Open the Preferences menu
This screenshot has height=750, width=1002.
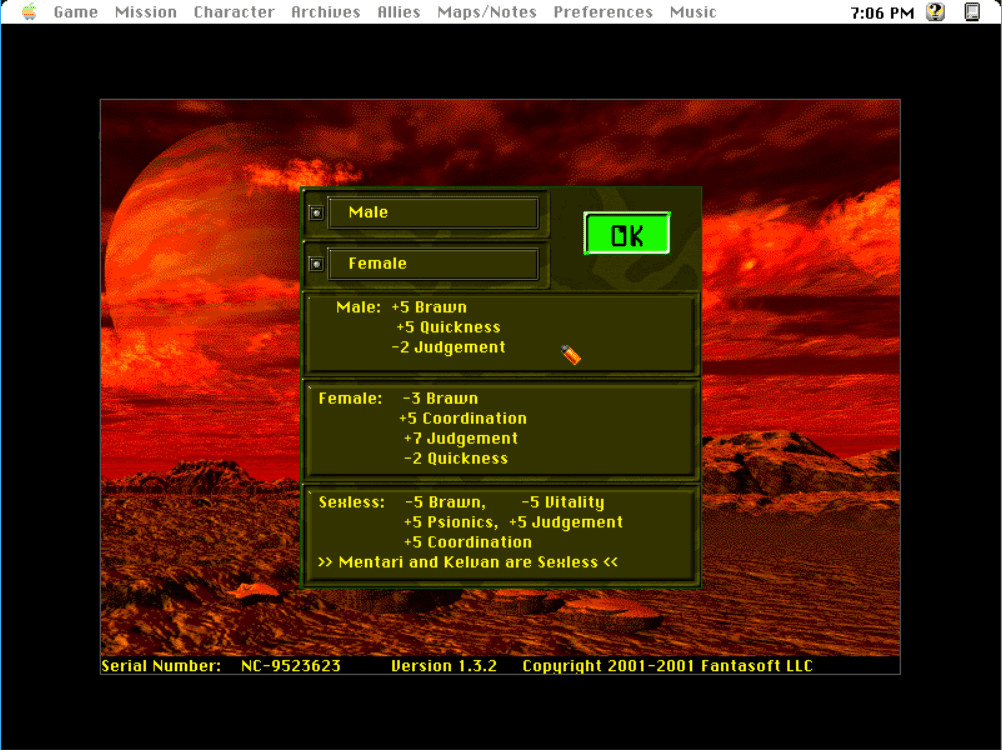click(603, 12)
